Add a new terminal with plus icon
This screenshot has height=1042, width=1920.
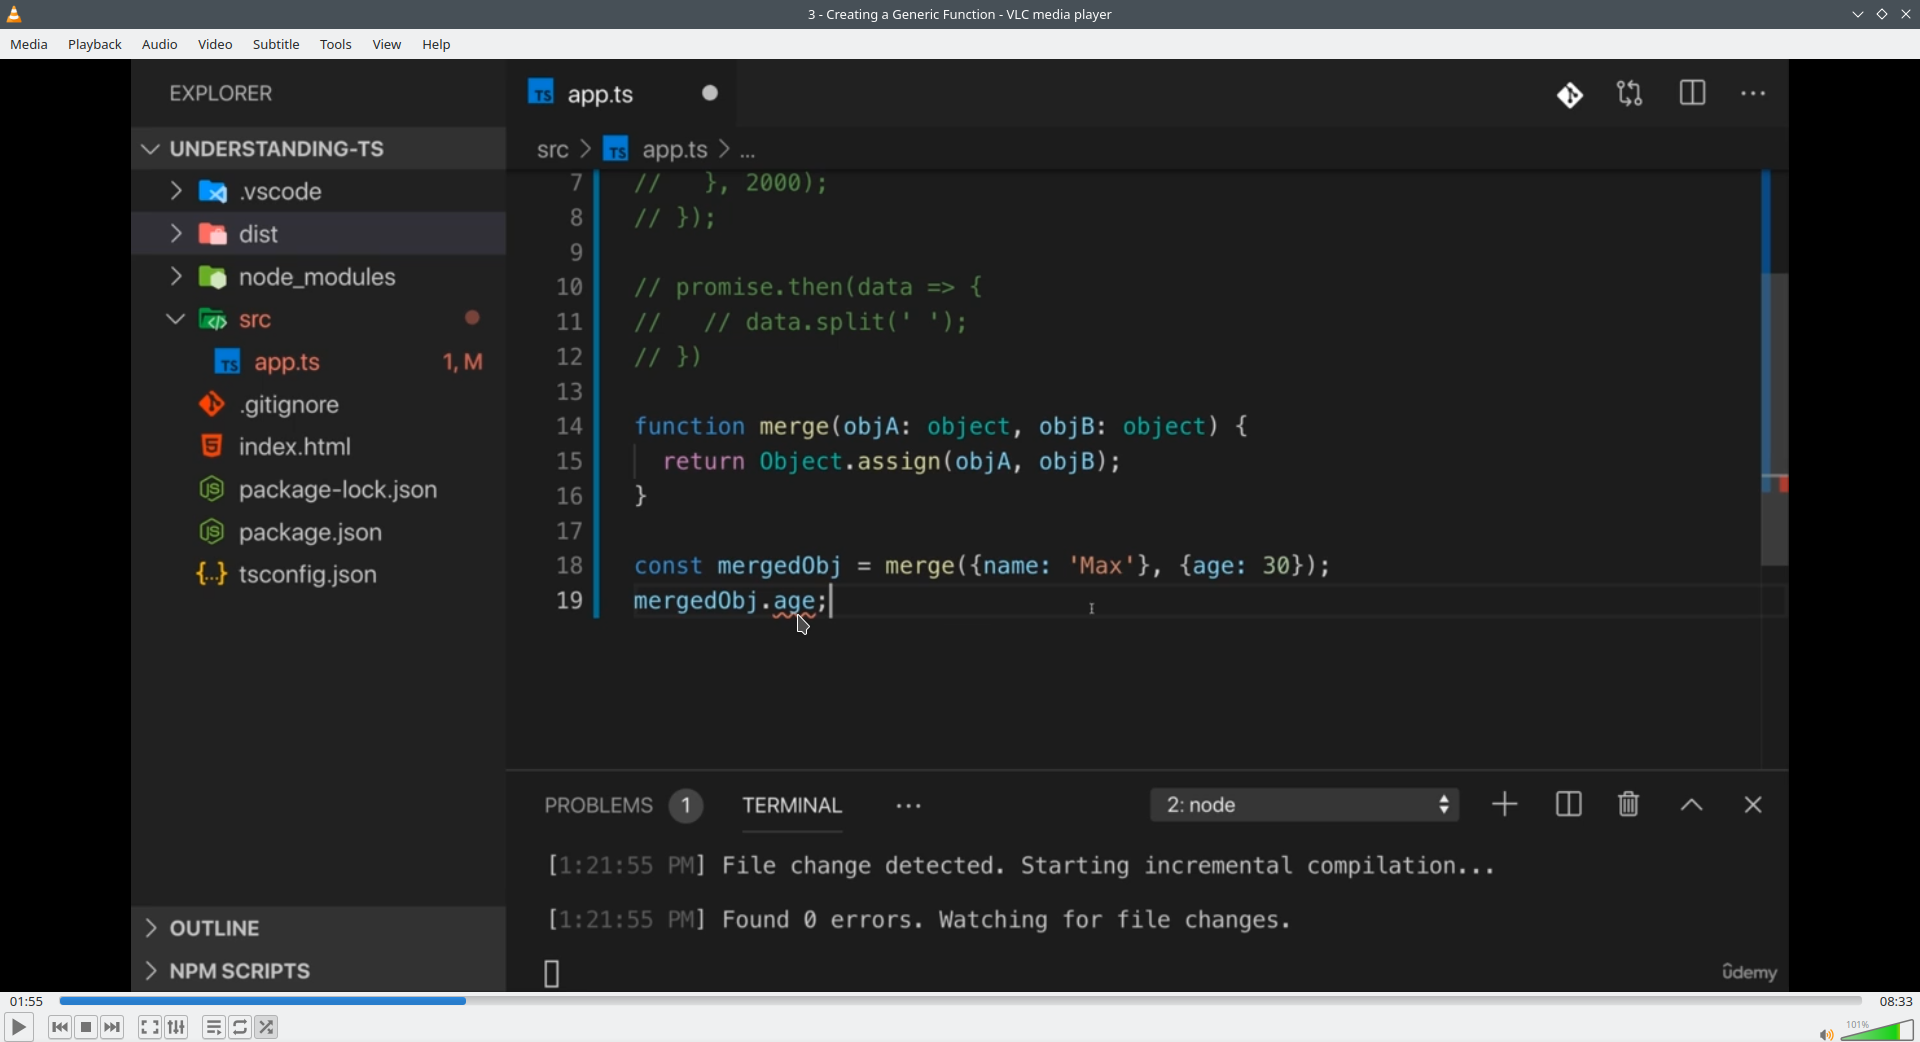(x=1505, y=805)
